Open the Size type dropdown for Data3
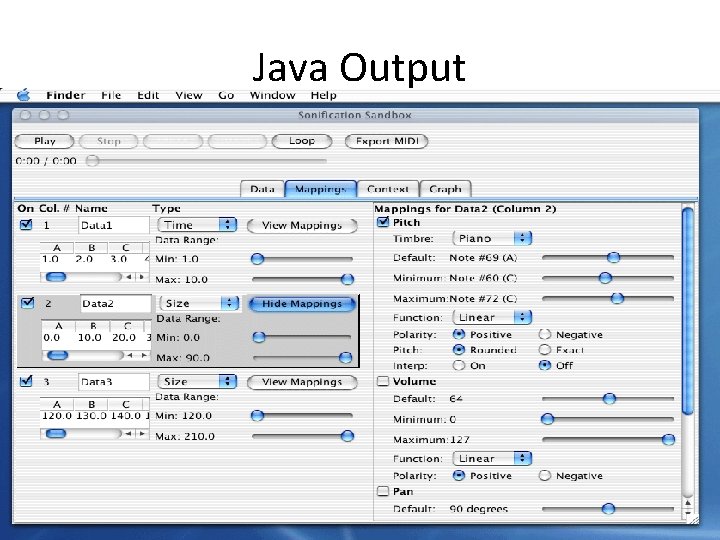This screenshot has width=720, height=540. [197, 382]
